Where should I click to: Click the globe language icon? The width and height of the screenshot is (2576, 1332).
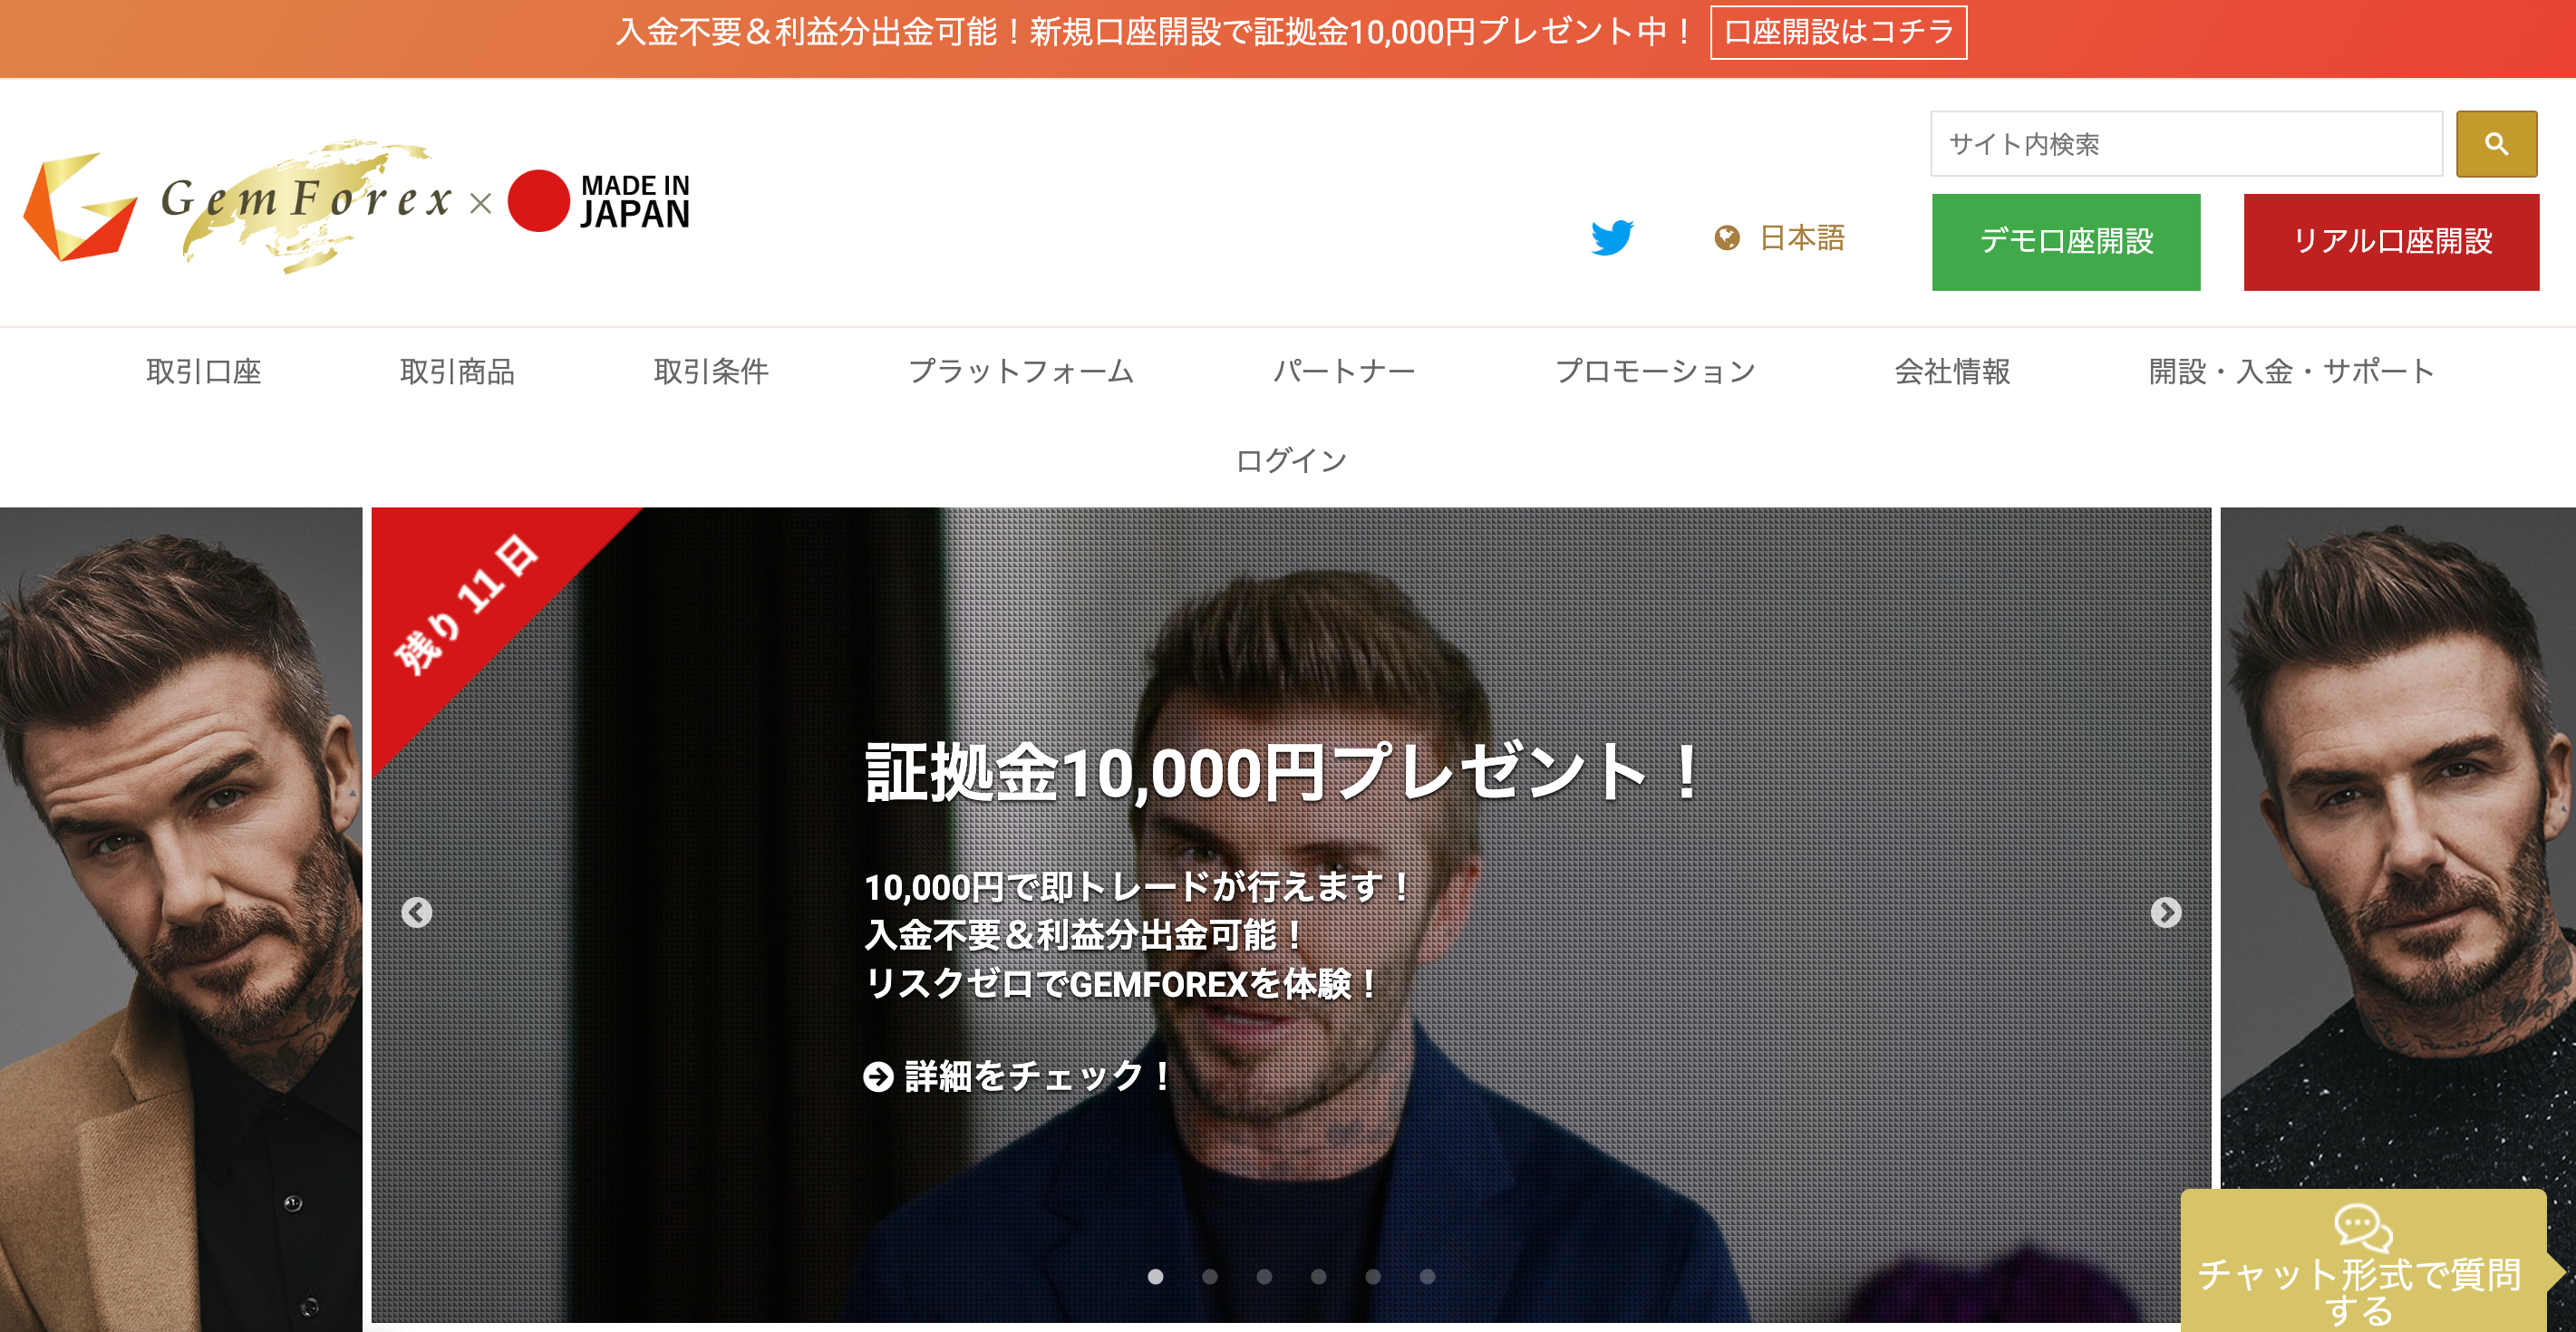click(x=1726, y=238)
